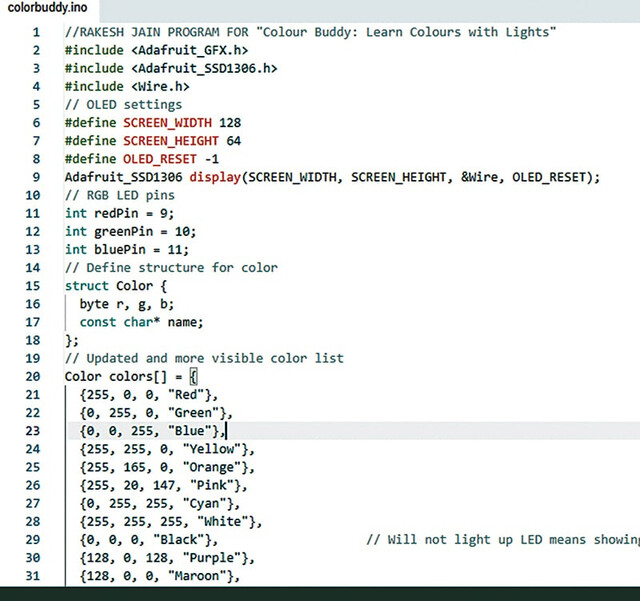Click the "Cyan" color entry line

point(160,503)
